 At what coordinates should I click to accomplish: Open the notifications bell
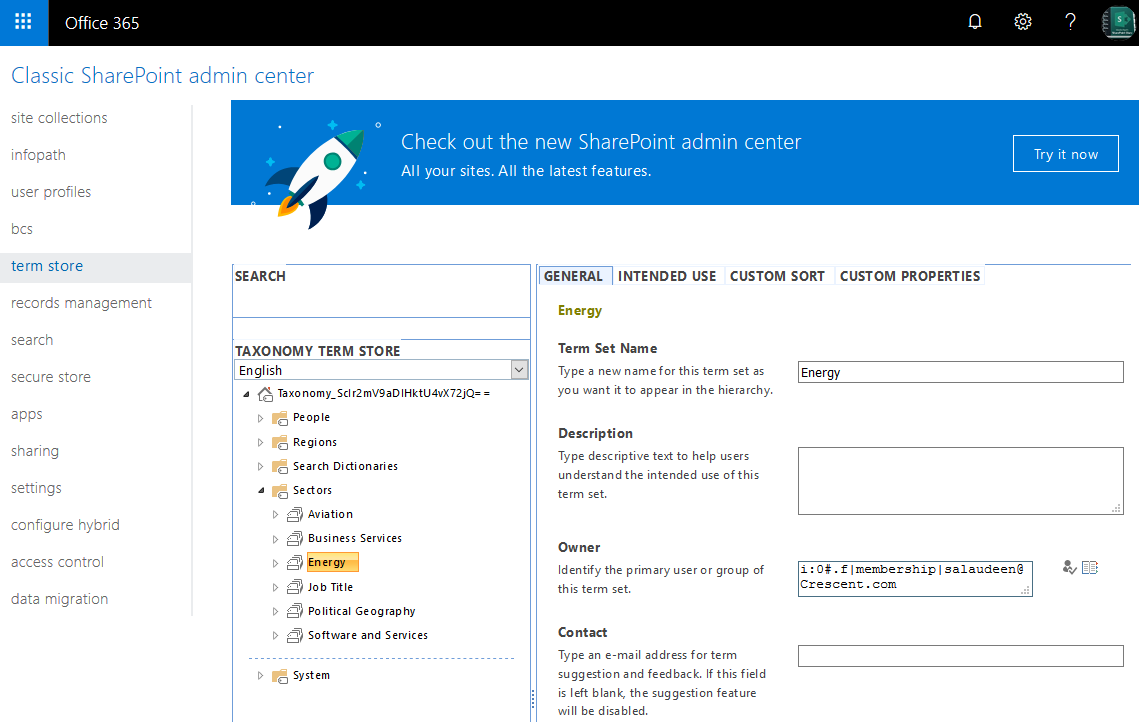[x=975, y=22]
